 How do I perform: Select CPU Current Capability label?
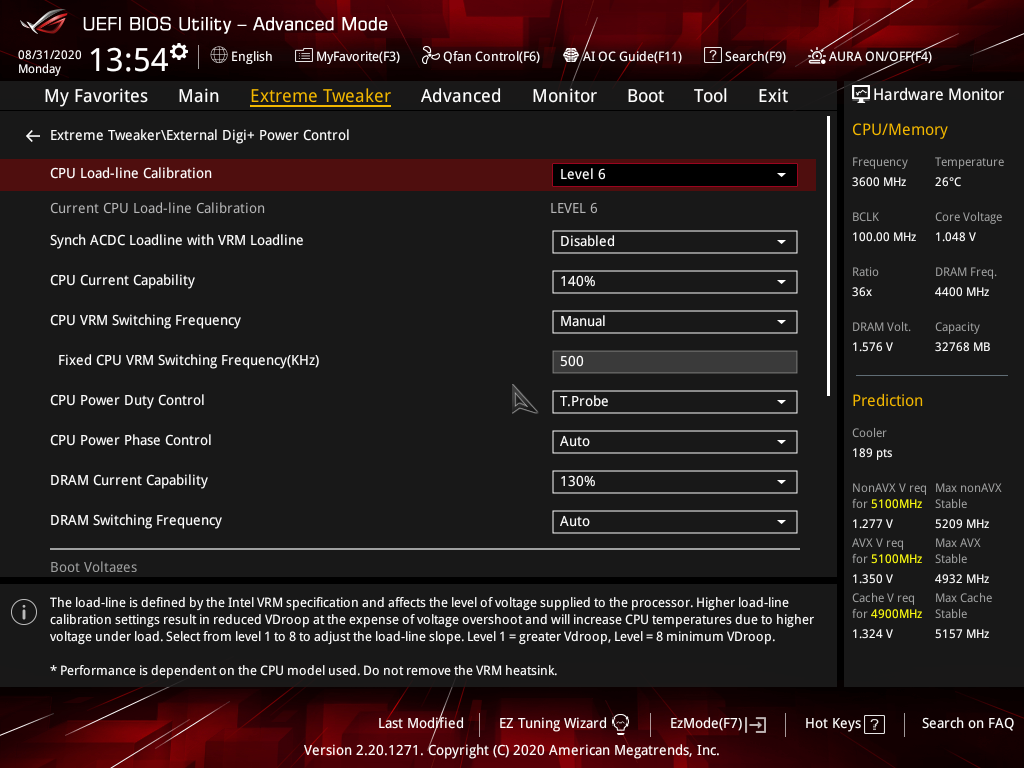[x=122, y=280]
